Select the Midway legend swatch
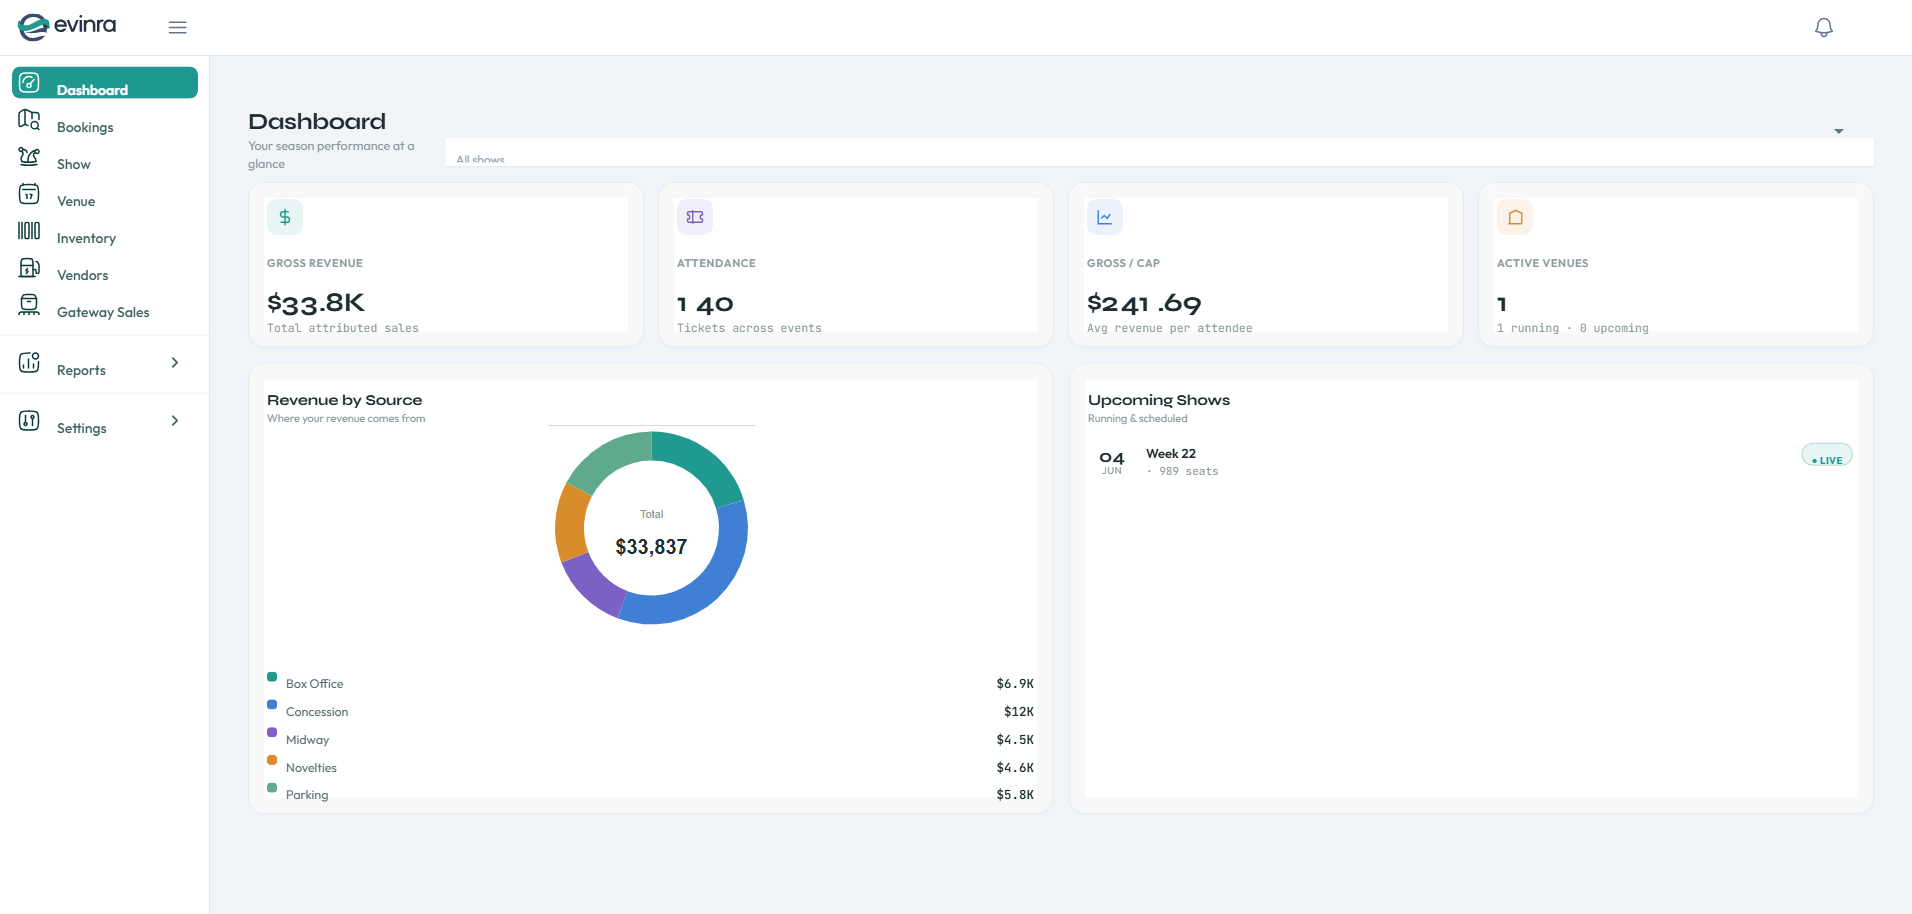This screenshot has height=914, width=1912. click(x=272, y=732)
